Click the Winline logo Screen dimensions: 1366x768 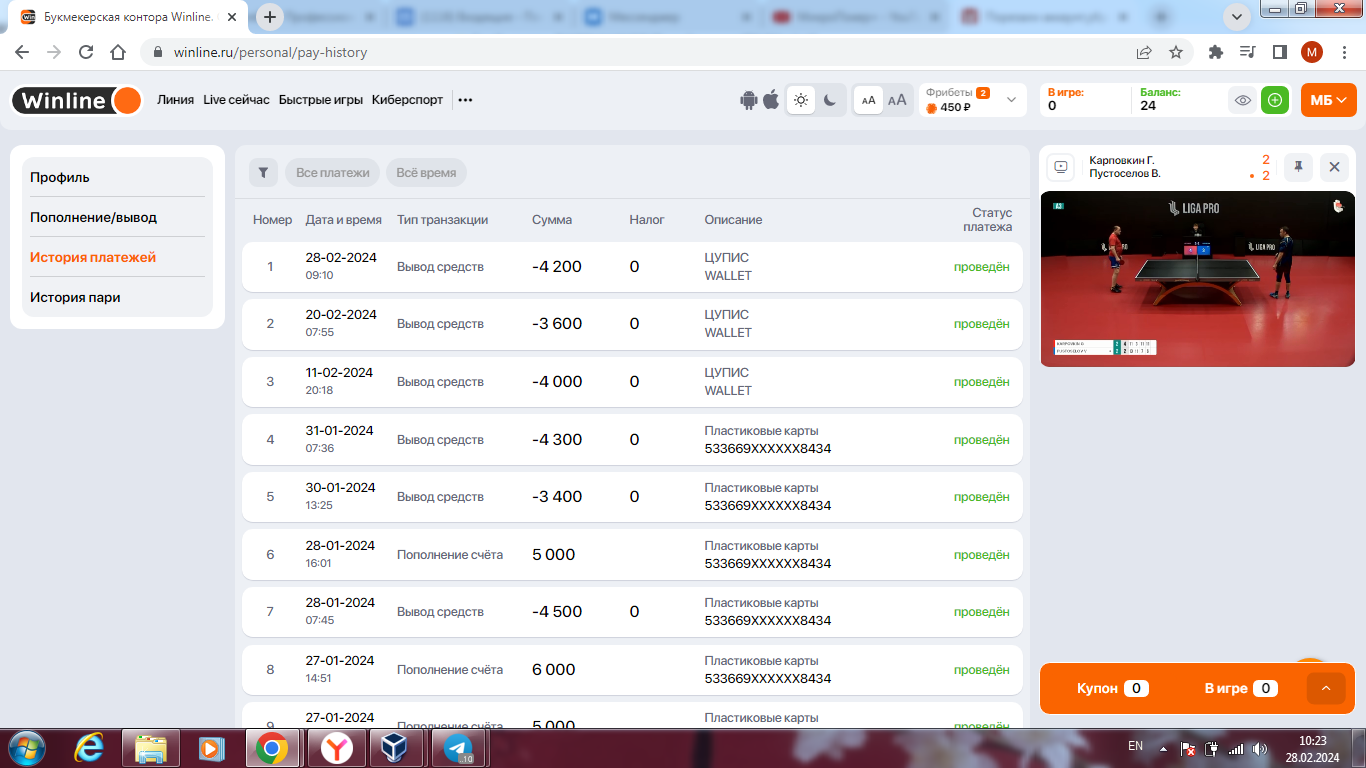pyautogui.click(x=77, y=100)
